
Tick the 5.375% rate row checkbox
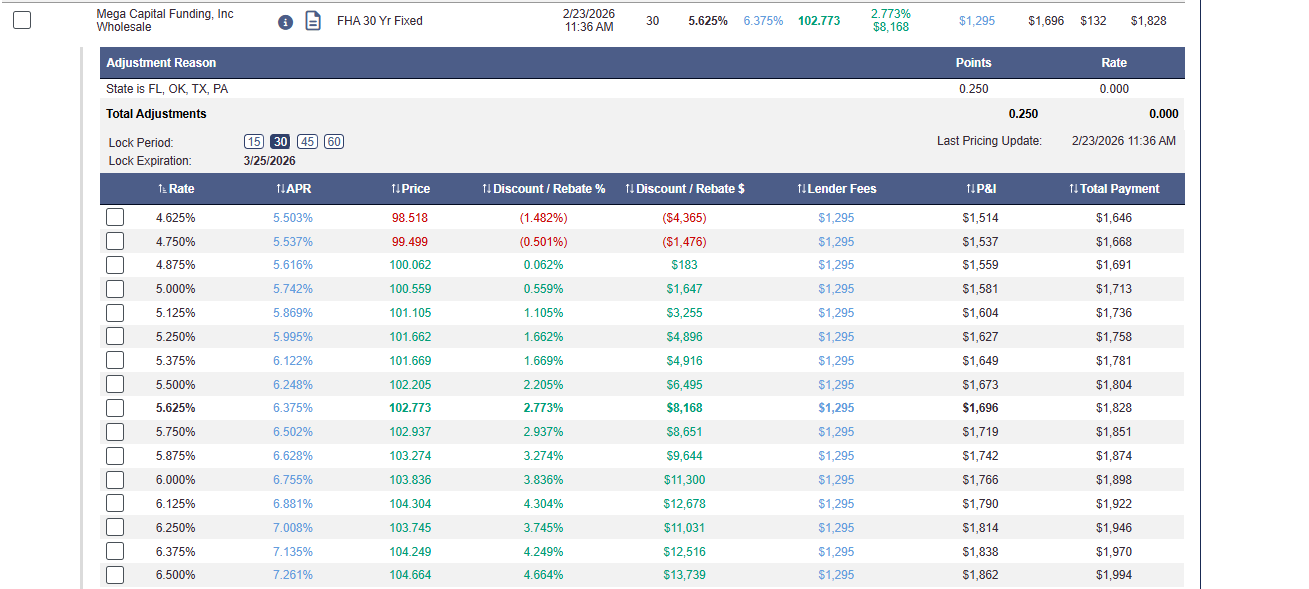tap(115, 361)
